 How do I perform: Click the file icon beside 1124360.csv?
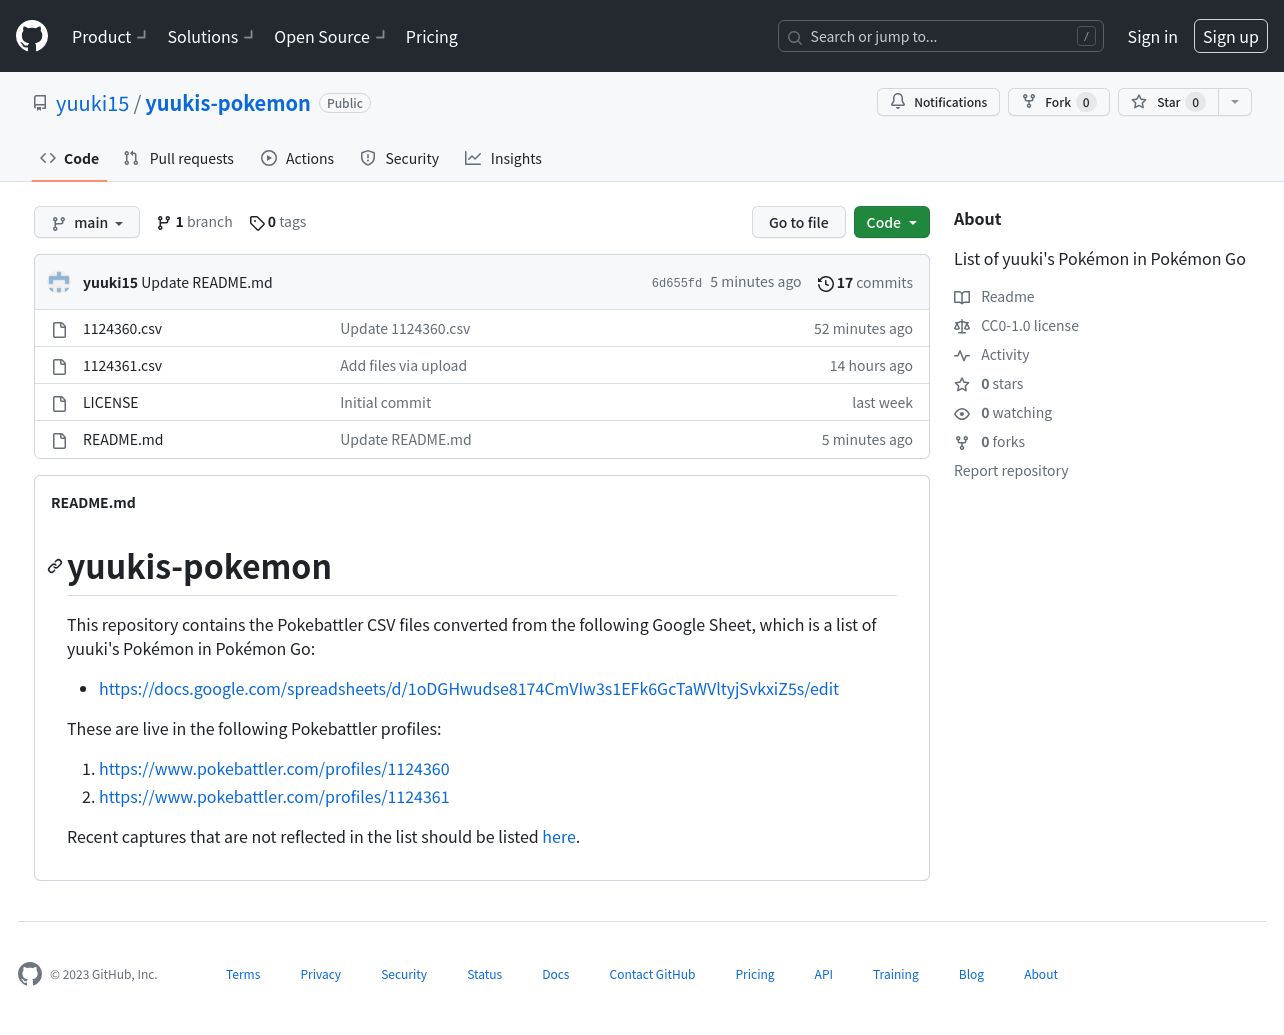tap(59, 329)
